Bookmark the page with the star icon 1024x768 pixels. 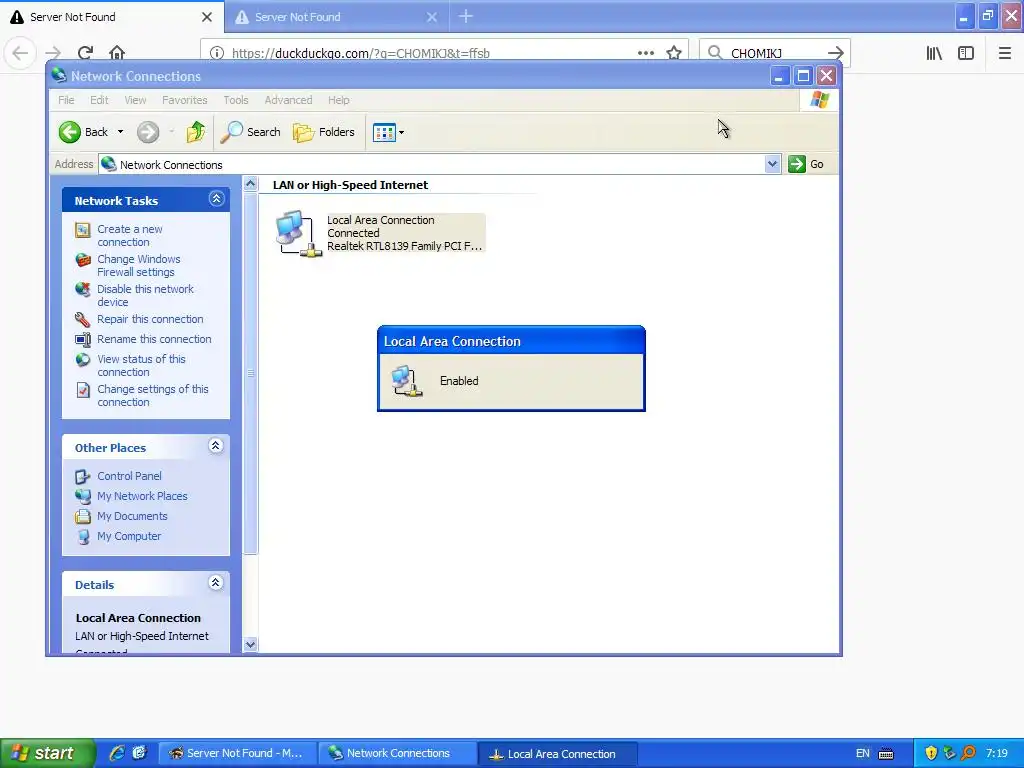[x=674, y=53]
